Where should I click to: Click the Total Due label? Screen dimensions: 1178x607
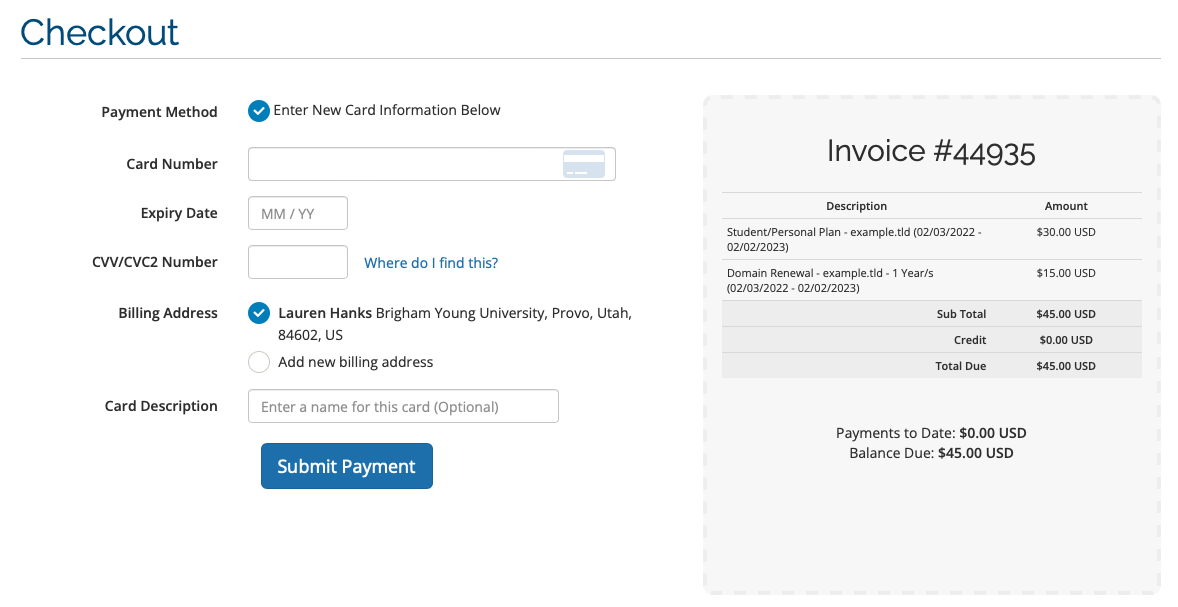pyautogui.click(x=961, y=366)
